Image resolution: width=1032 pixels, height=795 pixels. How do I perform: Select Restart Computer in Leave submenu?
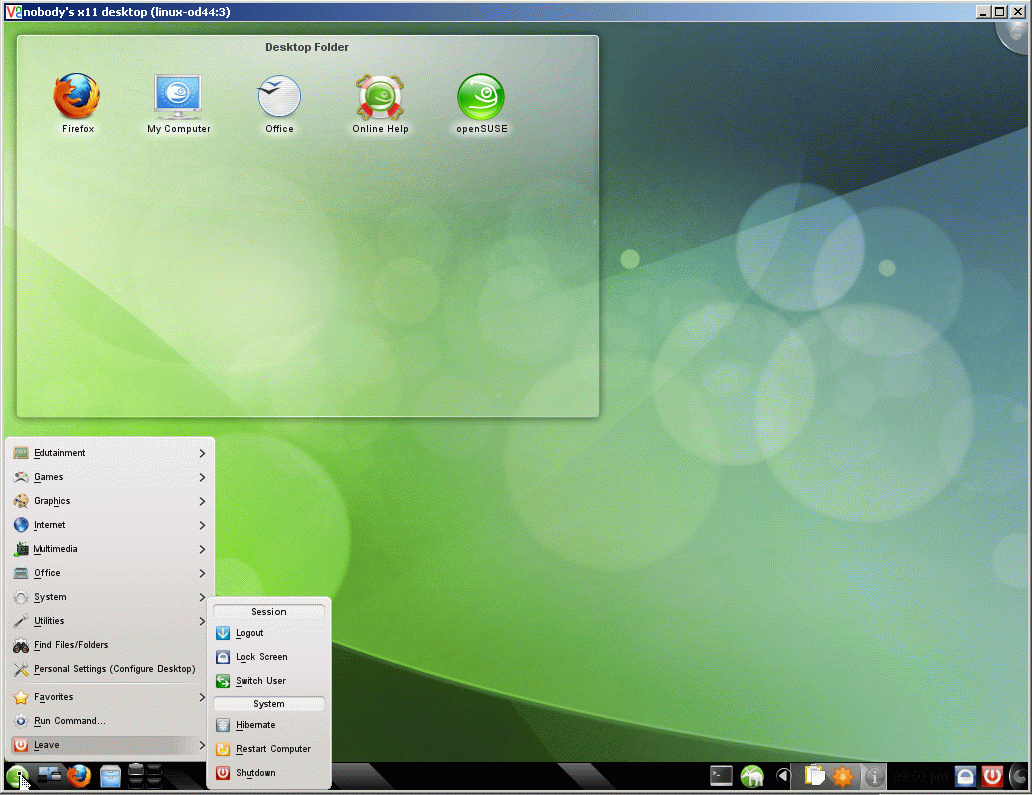pos(269,749)
